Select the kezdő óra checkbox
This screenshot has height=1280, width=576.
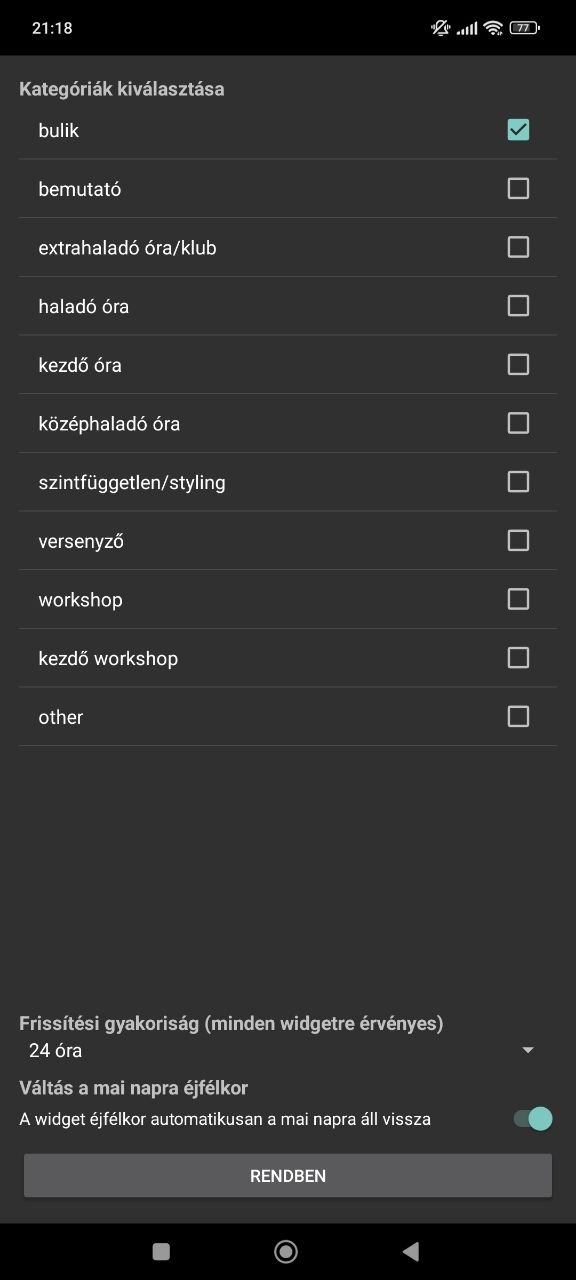(x=518, y=364)
